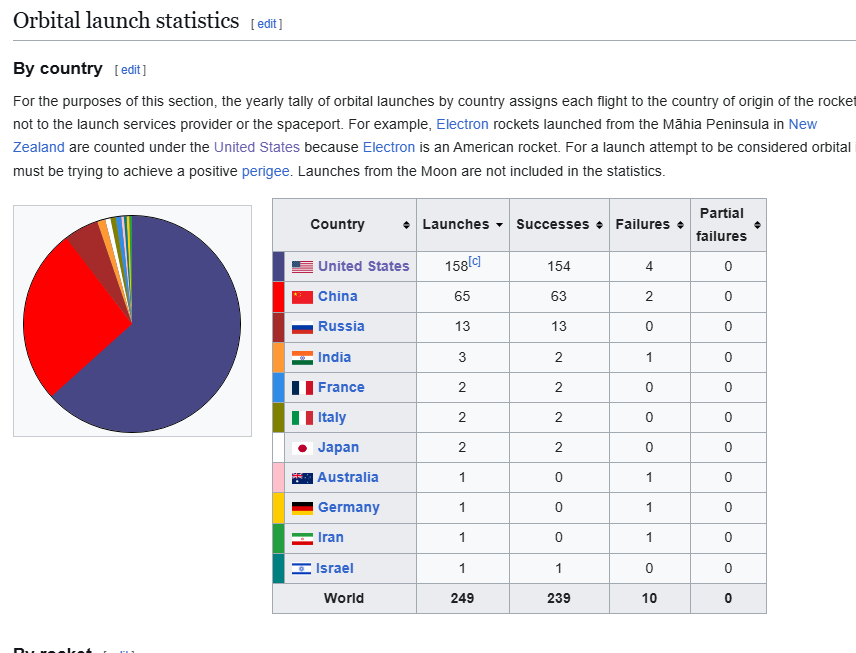This screenshot has width=856, height=653.
Task: Open the Iran country link
Action: pos(331,538)
